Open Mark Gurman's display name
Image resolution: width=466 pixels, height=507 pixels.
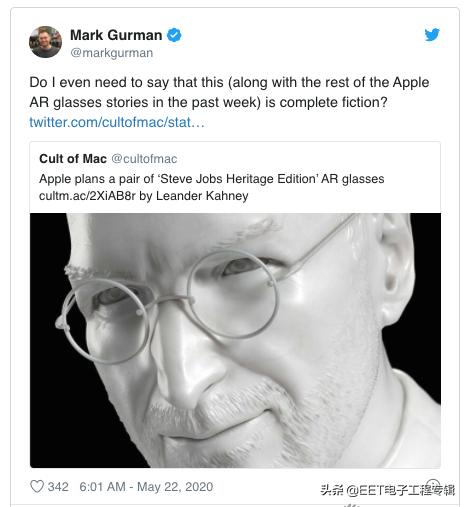[116, 35]
